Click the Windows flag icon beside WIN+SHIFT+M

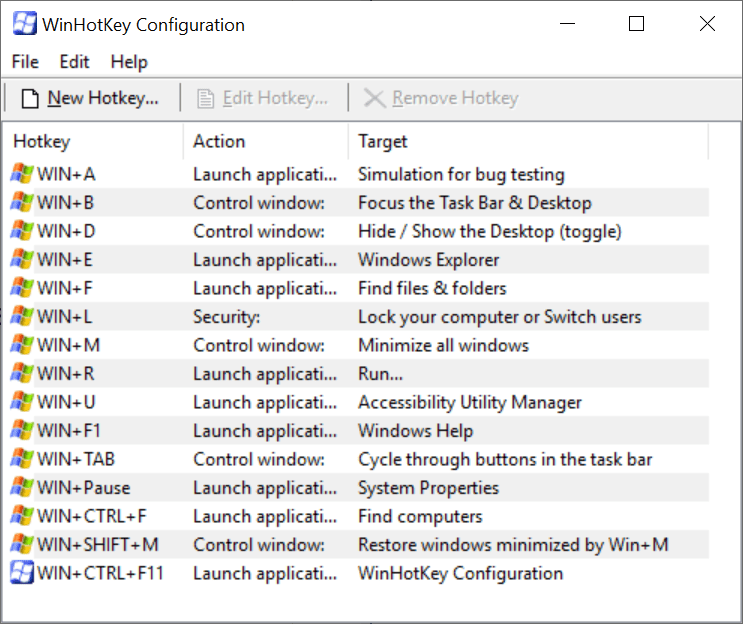[22, 544]
